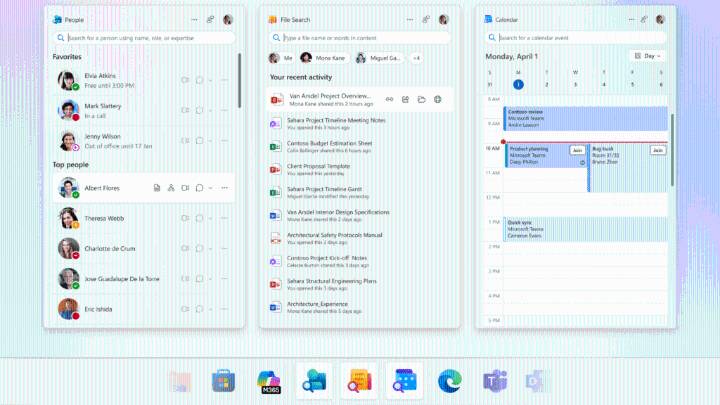Filter files by Miguel Ga... chip

(x=379, y=58)
